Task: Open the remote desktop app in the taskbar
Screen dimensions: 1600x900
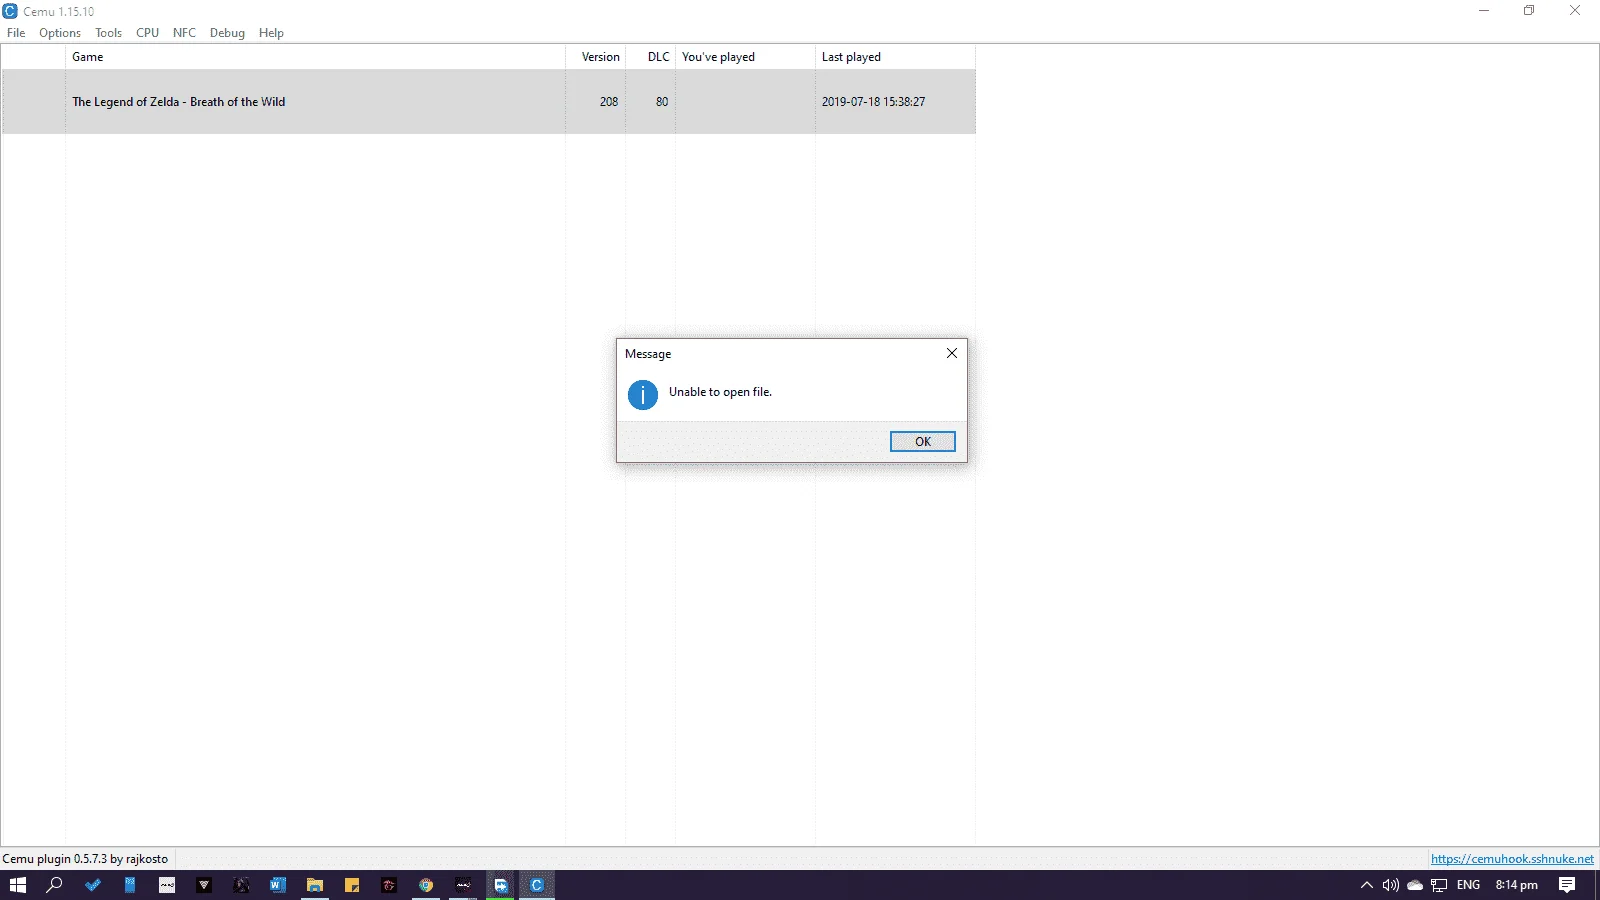Action: point(500,885)
